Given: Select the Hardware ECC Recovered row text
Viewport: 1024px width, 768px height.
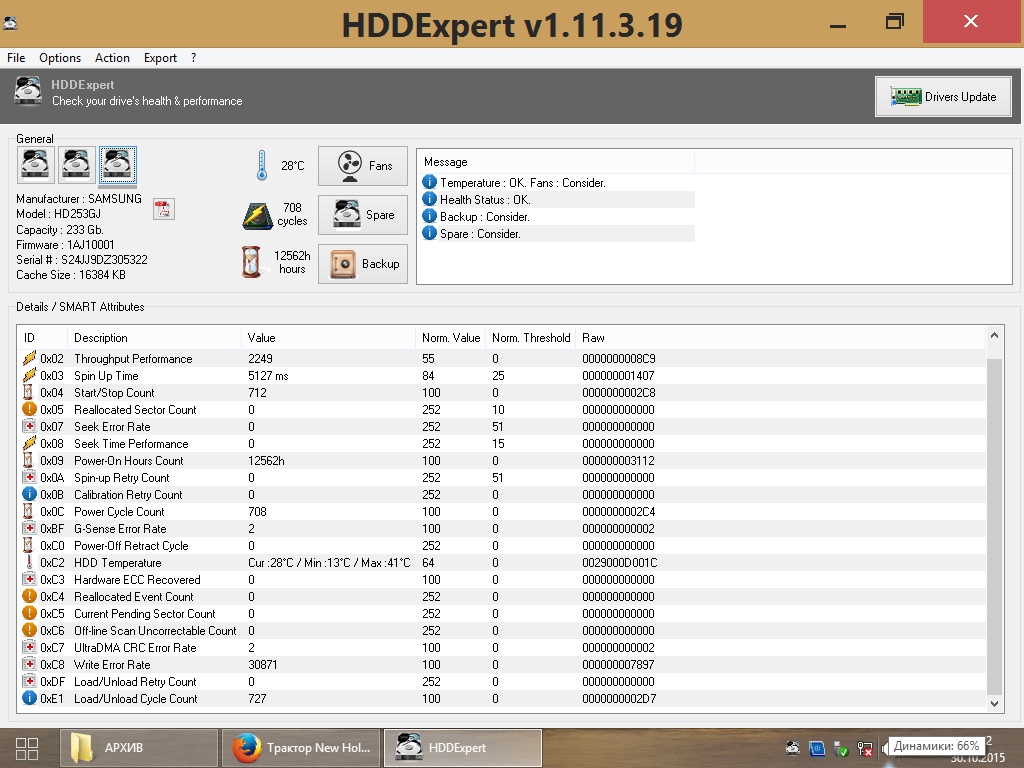Looking at the screenshot, I should click(136, 579).
